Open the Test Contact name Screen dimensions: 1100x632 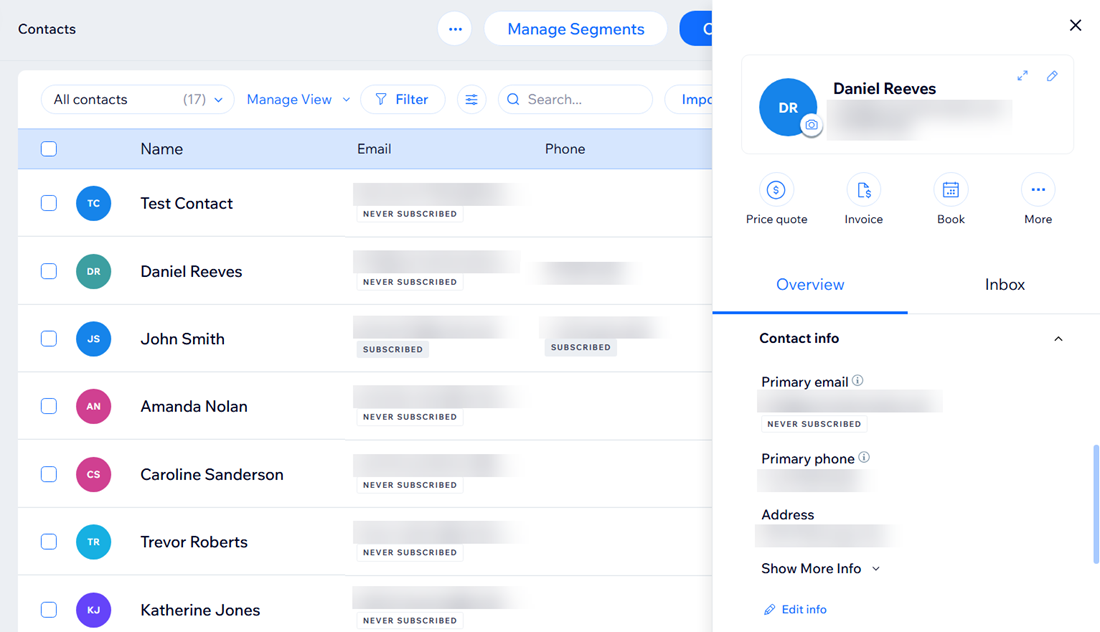pos(187,203)
